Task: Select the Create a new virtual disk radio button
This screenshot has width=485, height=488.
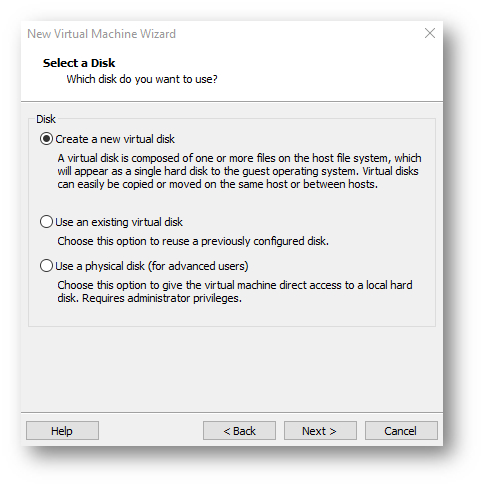Action: coord(46,139)
